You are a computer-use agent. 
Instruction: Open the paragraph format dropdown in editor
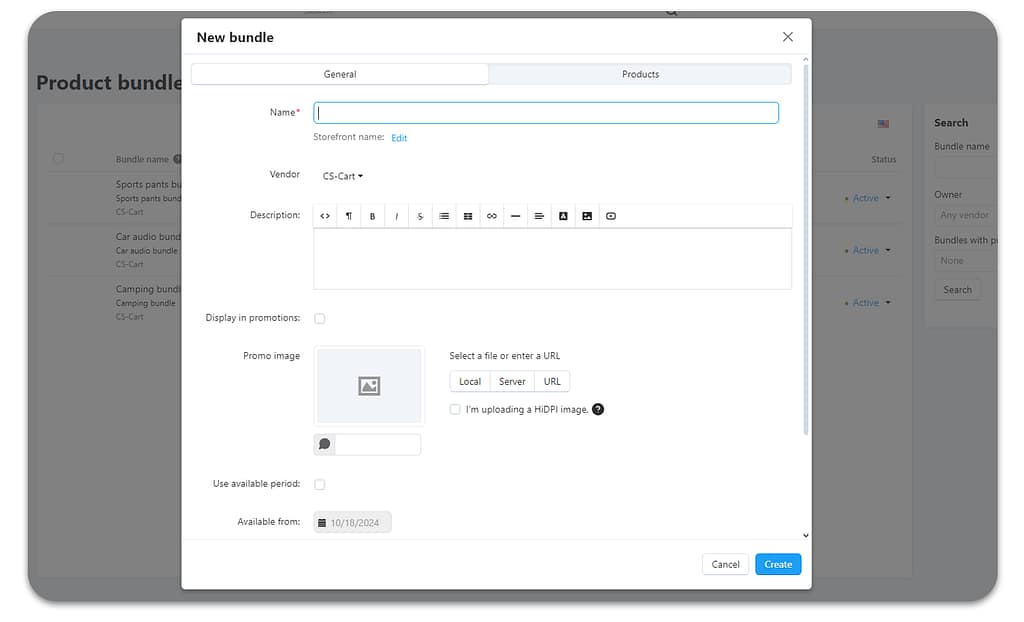349,216
